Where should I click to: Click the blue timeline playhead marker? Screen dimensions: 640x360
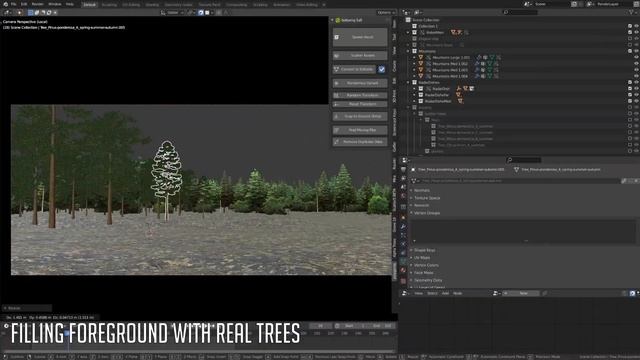67,333
